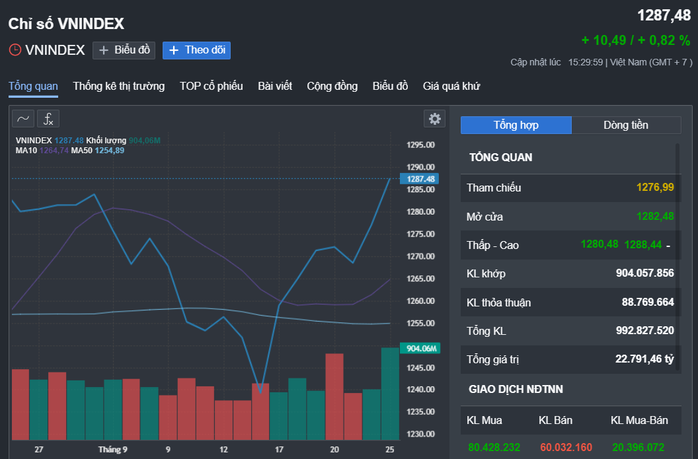Click the change + 10,49 / + 0,82 %
698x459 pixels.
(636, 41)
